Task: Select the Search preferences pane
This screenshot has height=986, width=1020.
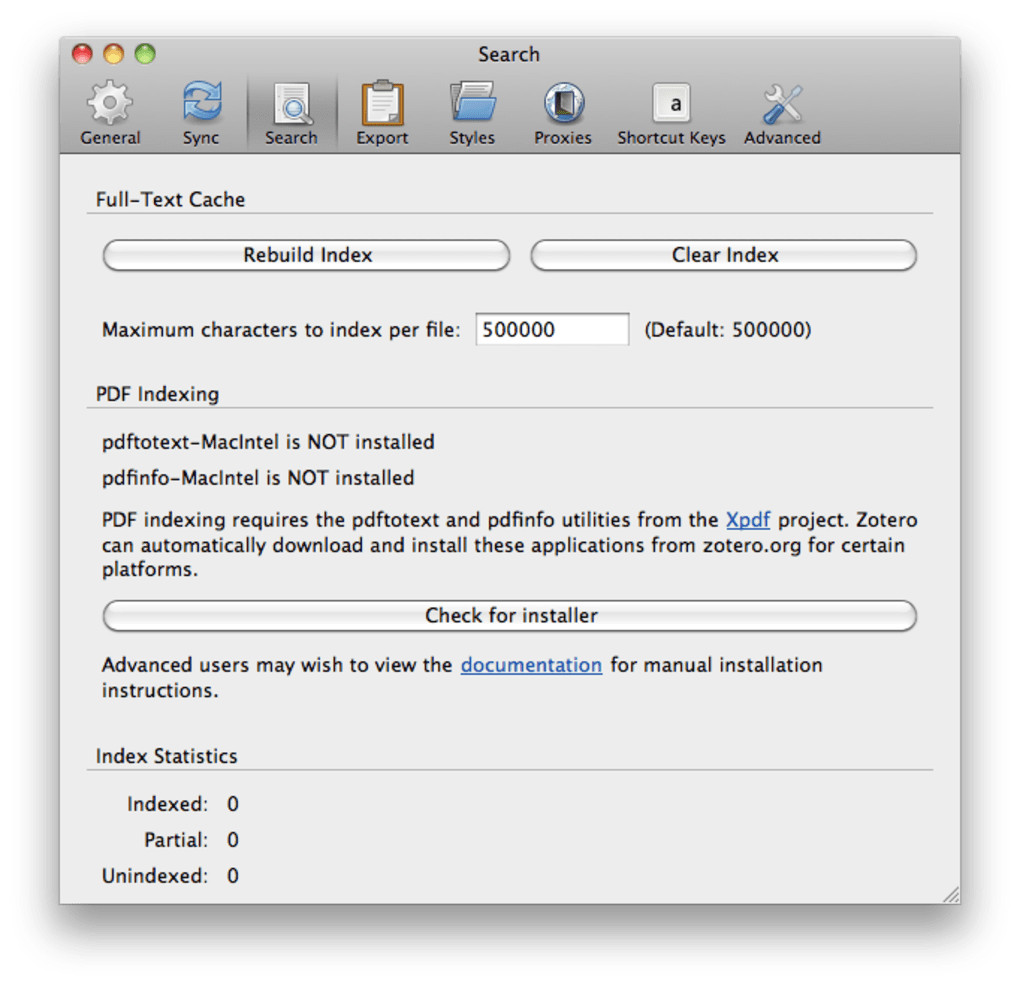Action: coord(291,113)
